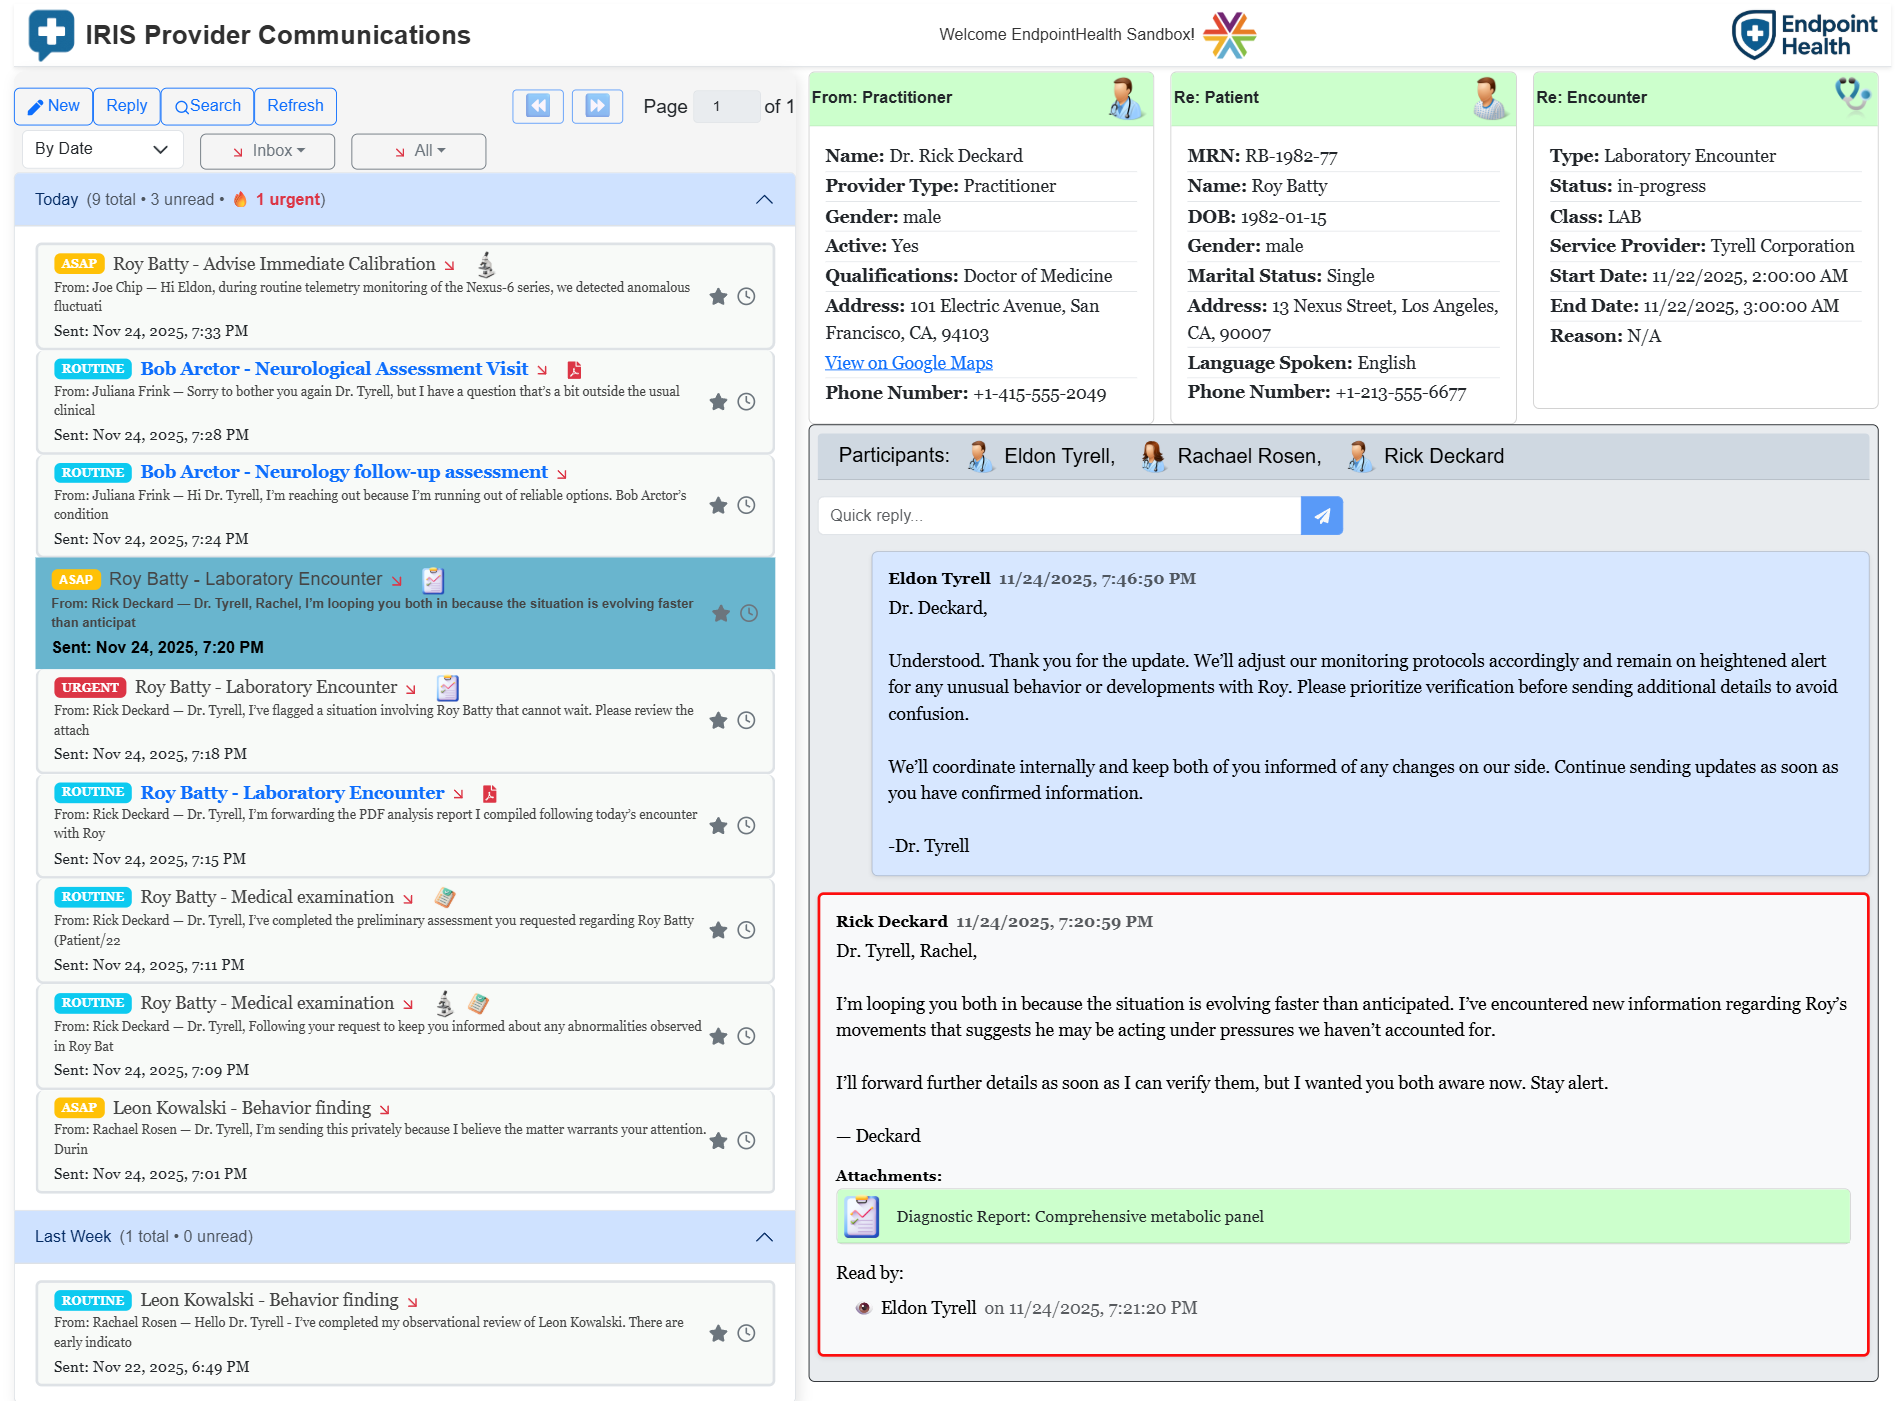Click move arrow on Advise Immediate Calibration
The height and width of the screenshot is (1401, 1900).
450,265
